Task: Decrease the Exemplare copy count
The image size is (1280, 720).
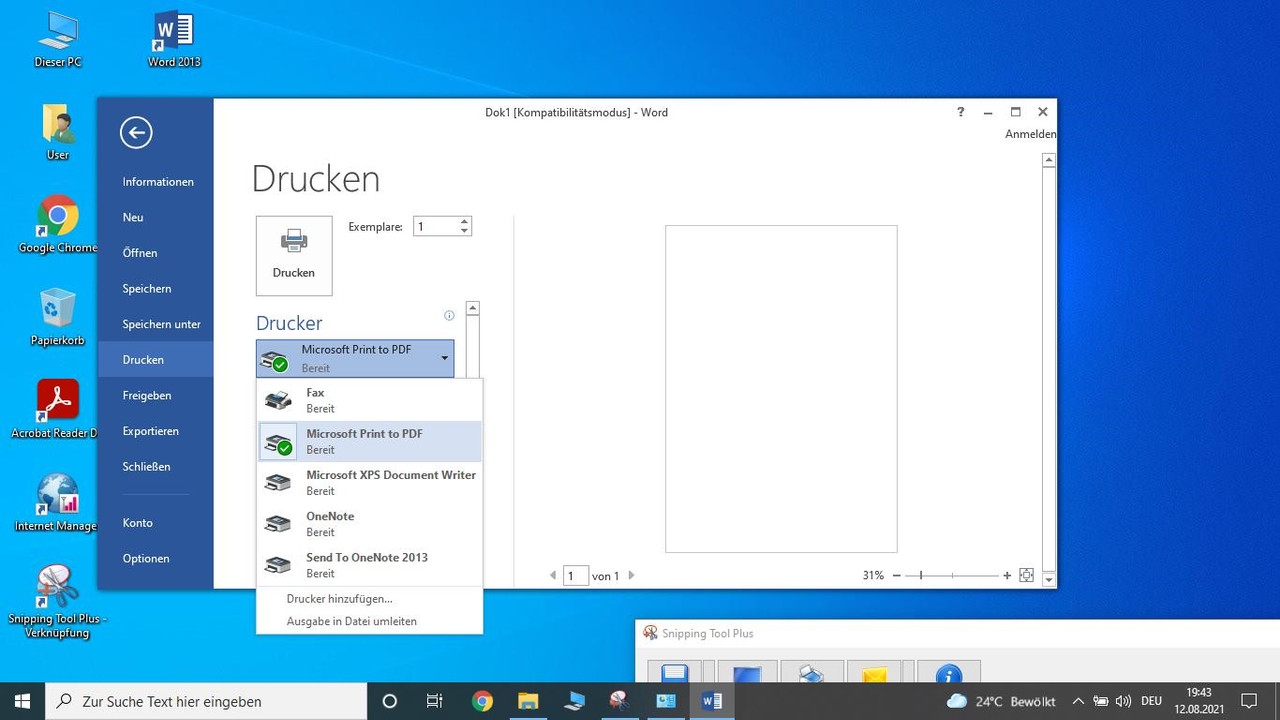Action: pos(464,232)
